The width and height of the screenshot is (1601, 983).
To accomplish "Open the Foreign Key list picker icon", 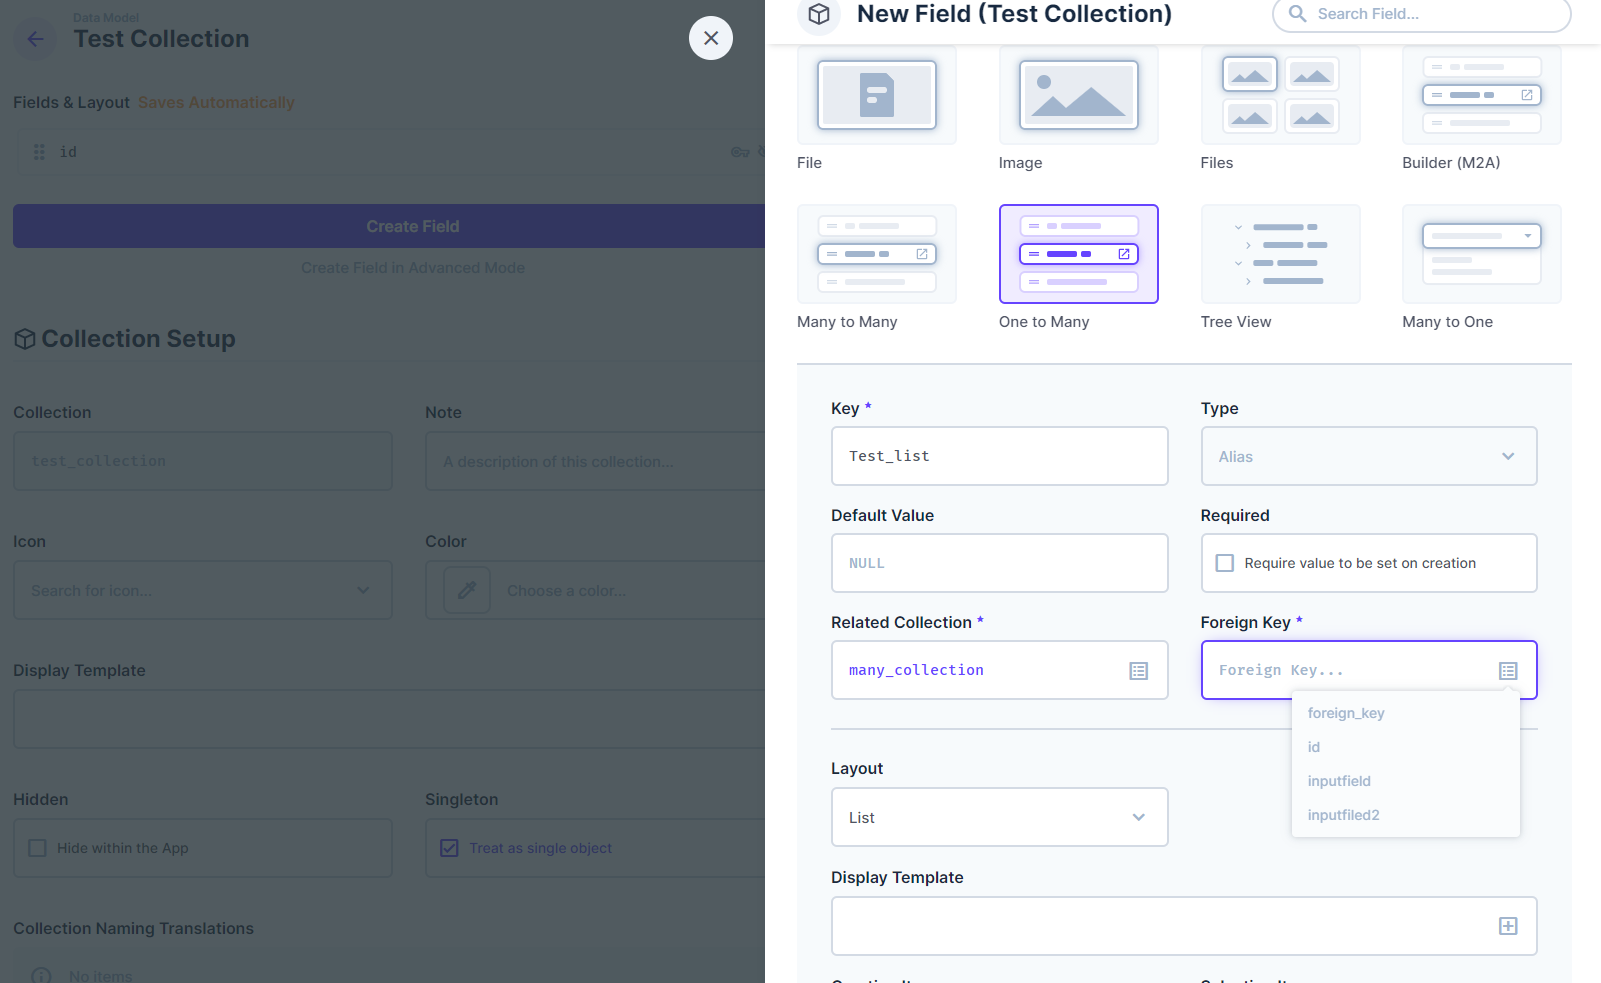I will tap(1507, 670).
